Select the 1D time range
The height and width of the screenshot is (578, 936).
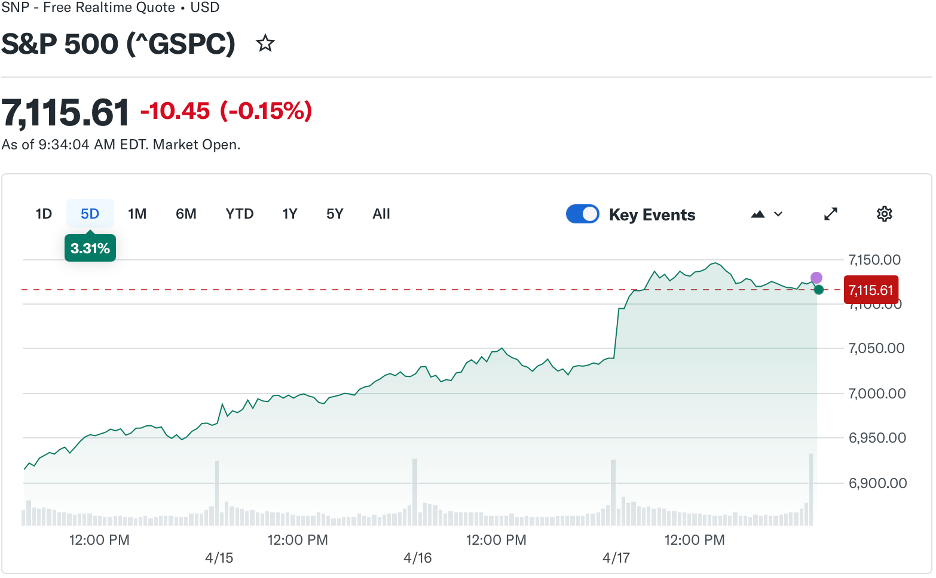click(x=44, y=214)
